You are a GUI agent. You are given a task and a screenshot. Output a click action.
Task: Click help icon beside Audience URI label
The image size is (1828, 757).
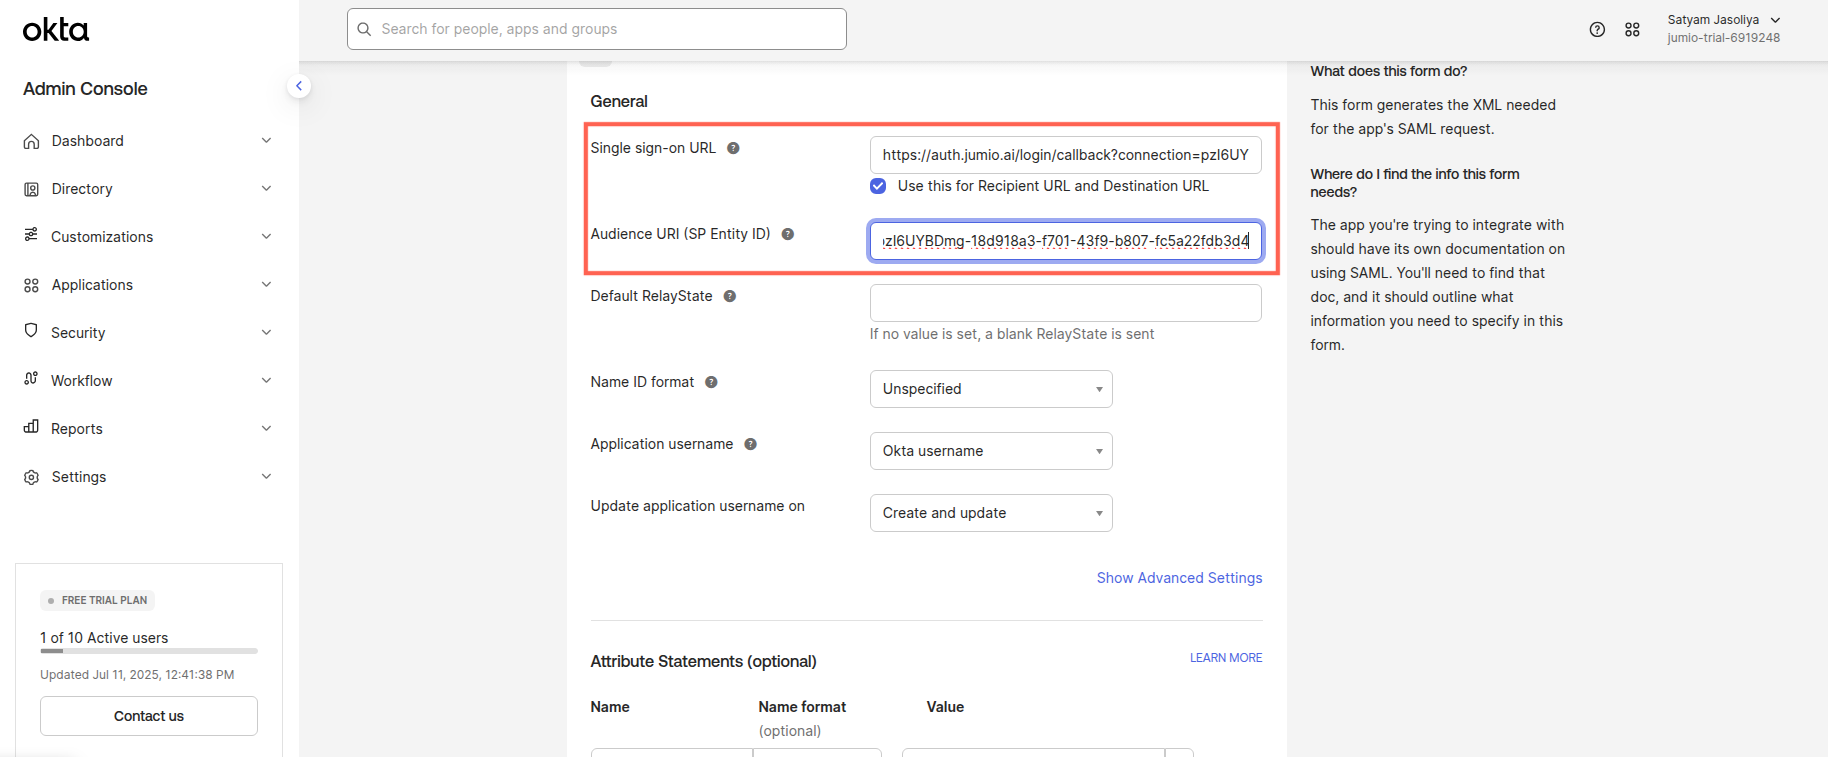point(788,234)
